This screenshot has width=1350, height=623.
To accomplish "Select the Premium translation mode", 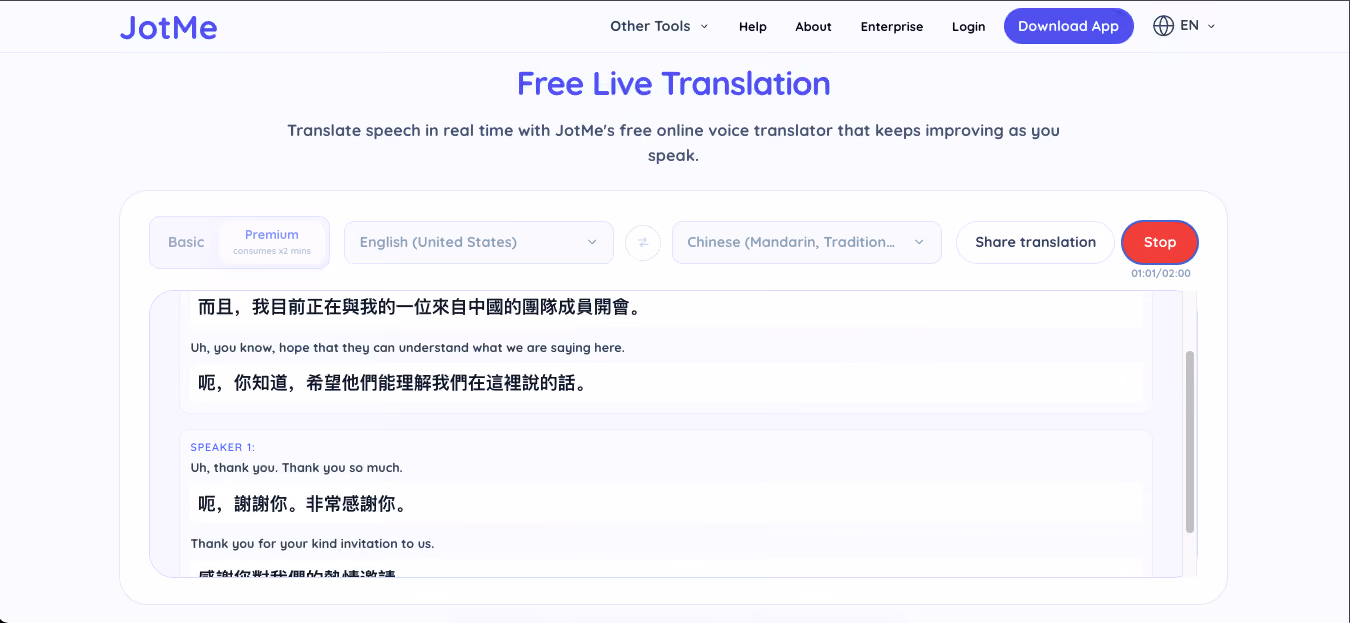I will click(272, 242).
